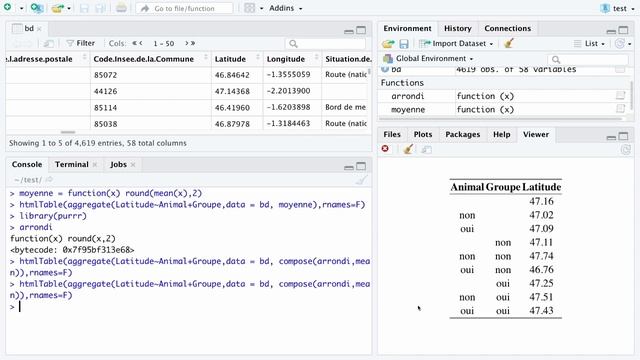Click the save workspace disk icon
Viewport: 640px width, 360px height.
(404, 44)
